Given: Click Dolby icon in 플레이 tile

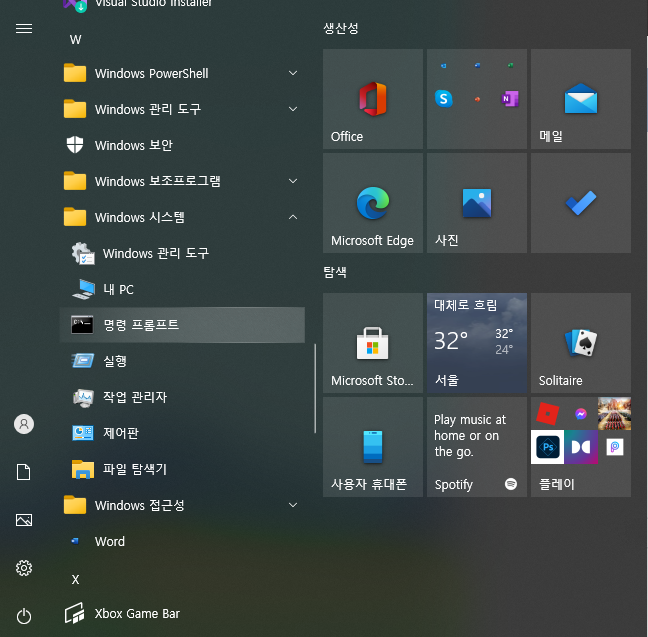Looking at the screenshot, I should (581, 447).
